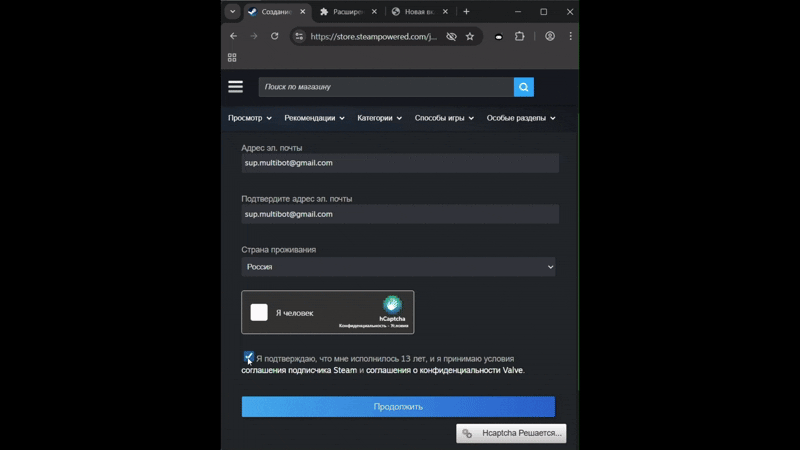Expand the 'Просмотр' menu
This screenshot has width=800, height=450.
[249, 118]
